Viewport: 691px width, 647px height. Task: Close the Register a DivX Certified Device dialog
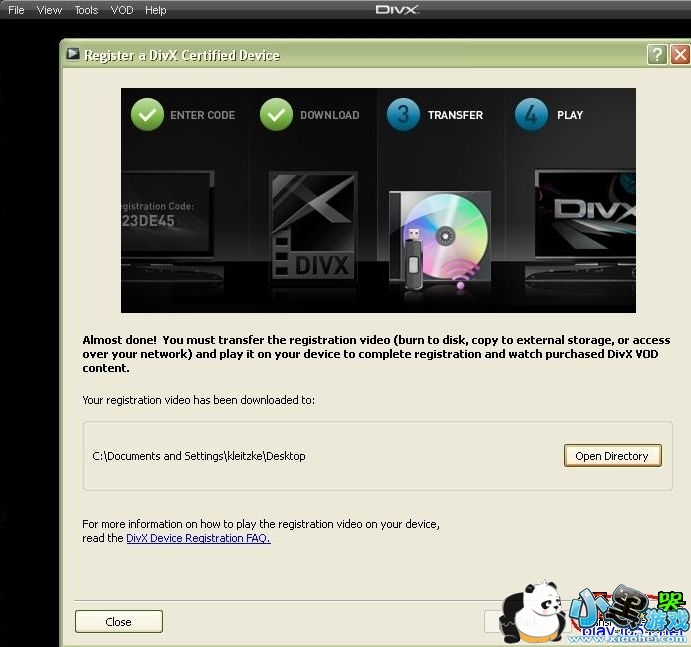click(x=680, y=55)
